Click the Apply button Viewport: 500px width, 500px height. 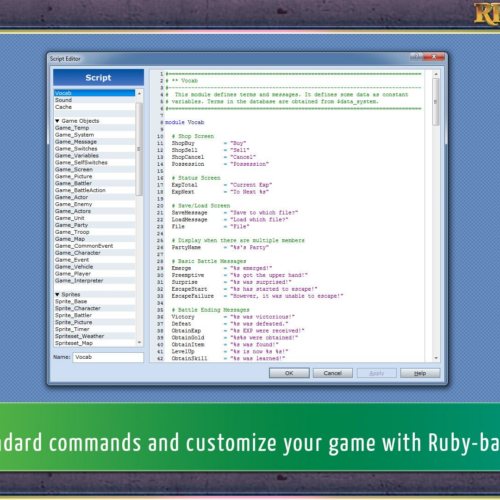[x=377, y=373]
